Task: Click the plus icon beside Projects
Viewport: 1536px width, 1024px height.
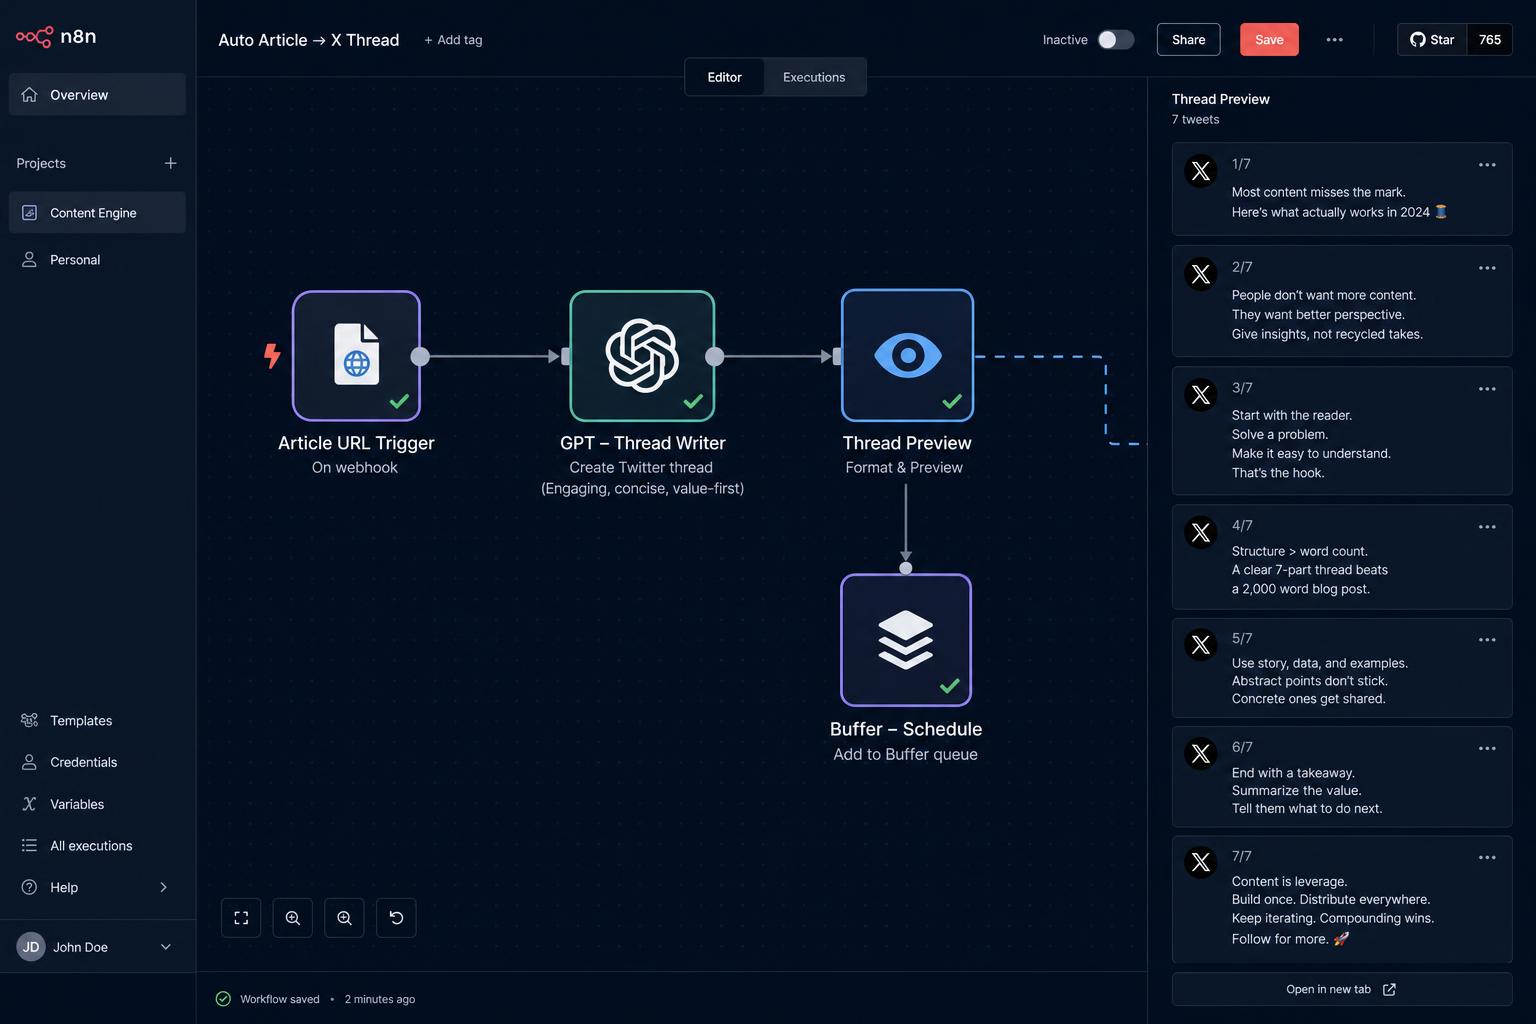Action: [171, 163]
